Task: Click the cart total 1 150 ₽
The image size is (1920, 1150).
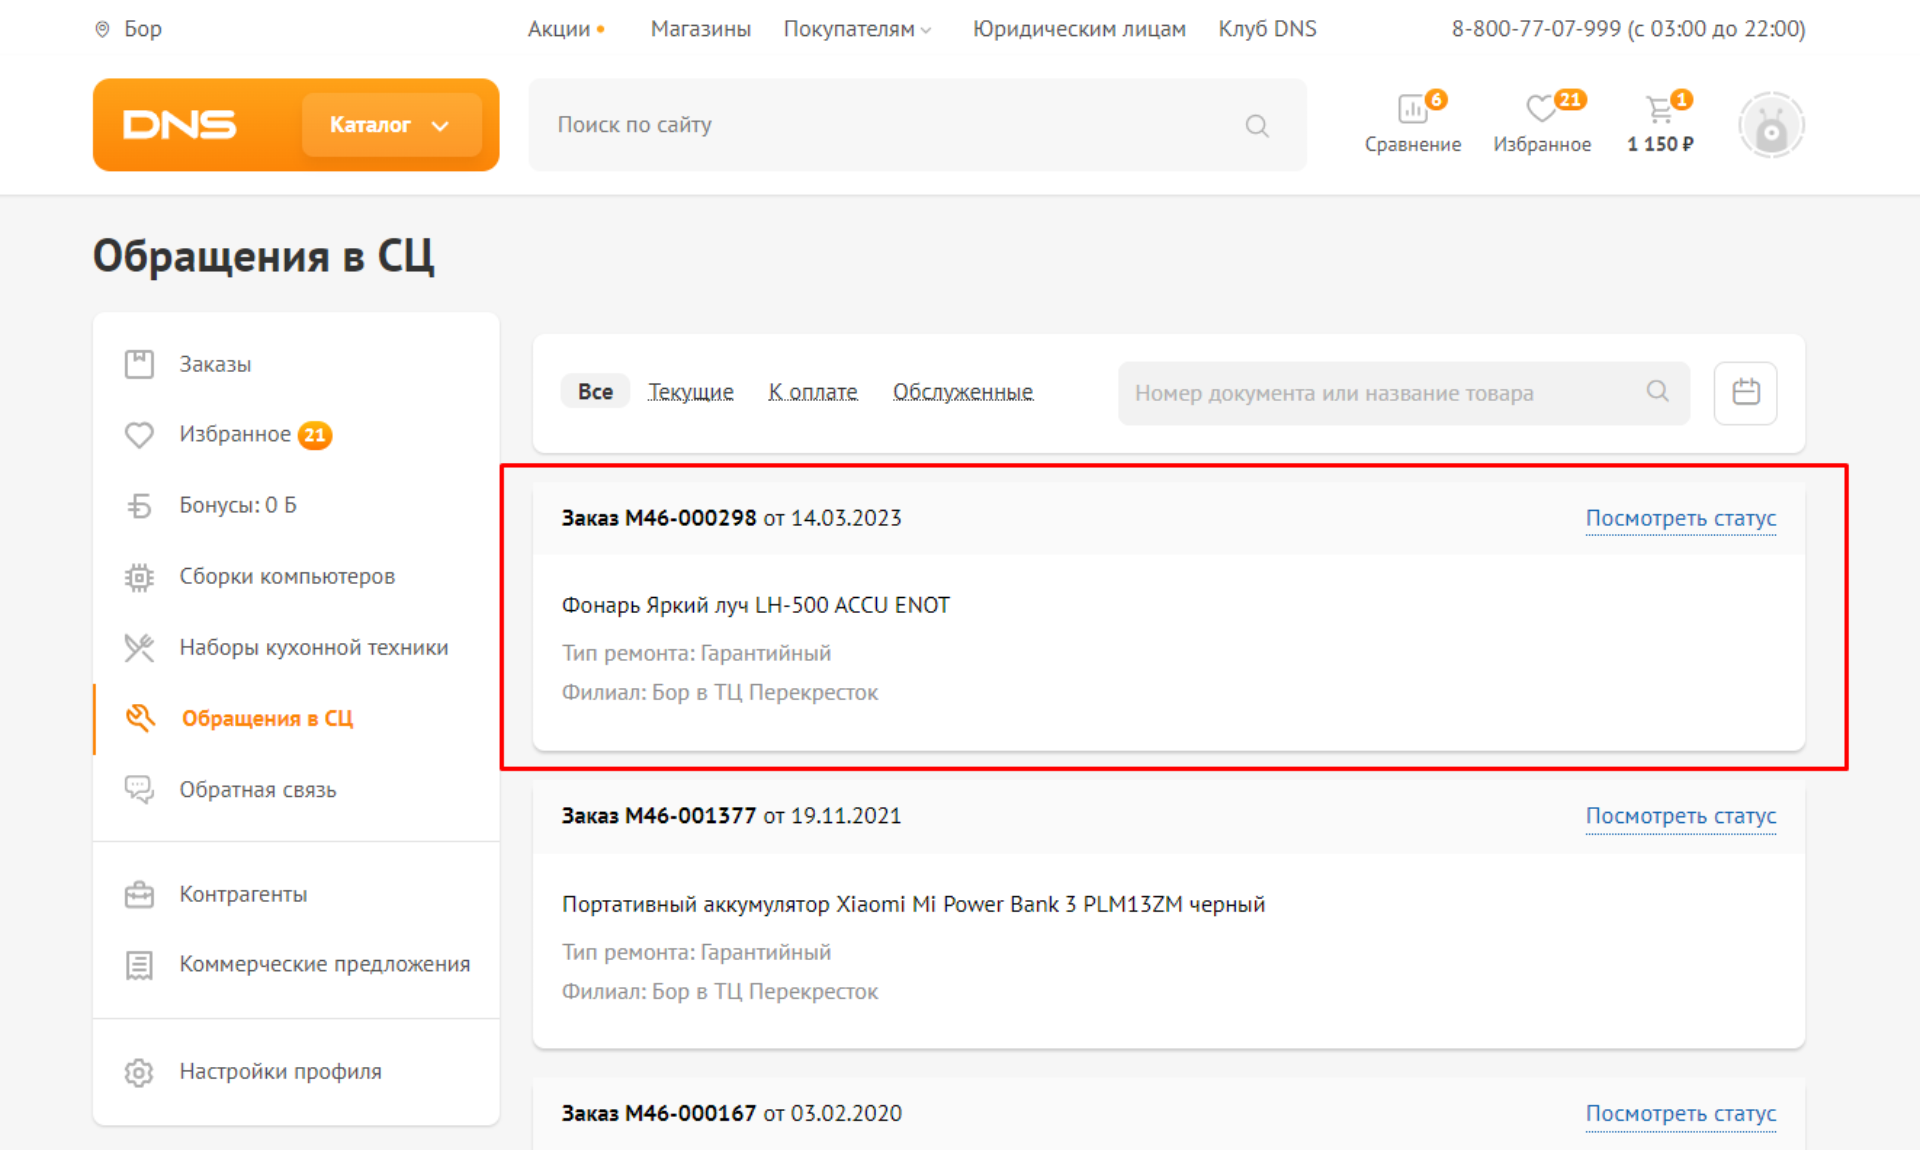Action: 1660,144
